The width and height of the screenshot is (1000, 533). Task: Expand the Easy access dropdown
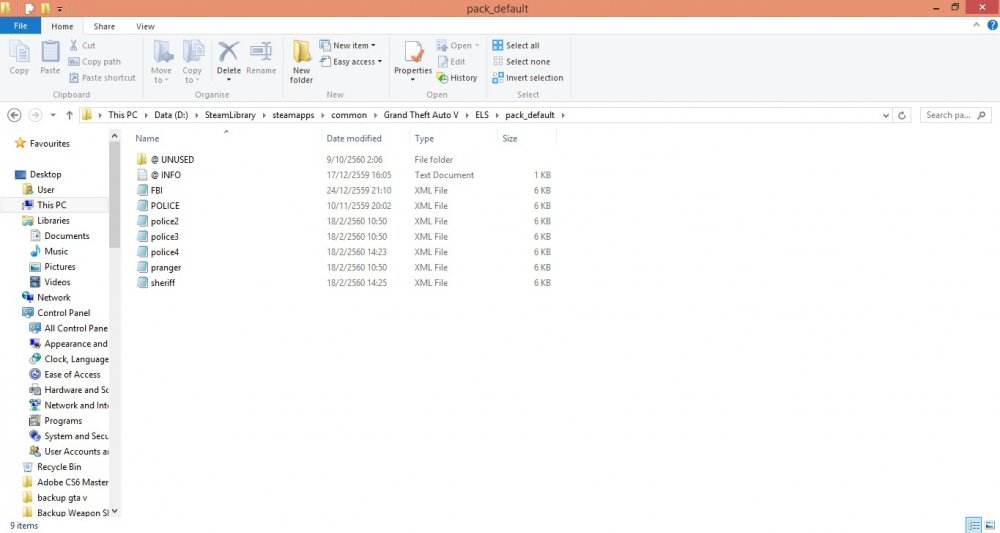pyautogui.click(x=351, y=62)
